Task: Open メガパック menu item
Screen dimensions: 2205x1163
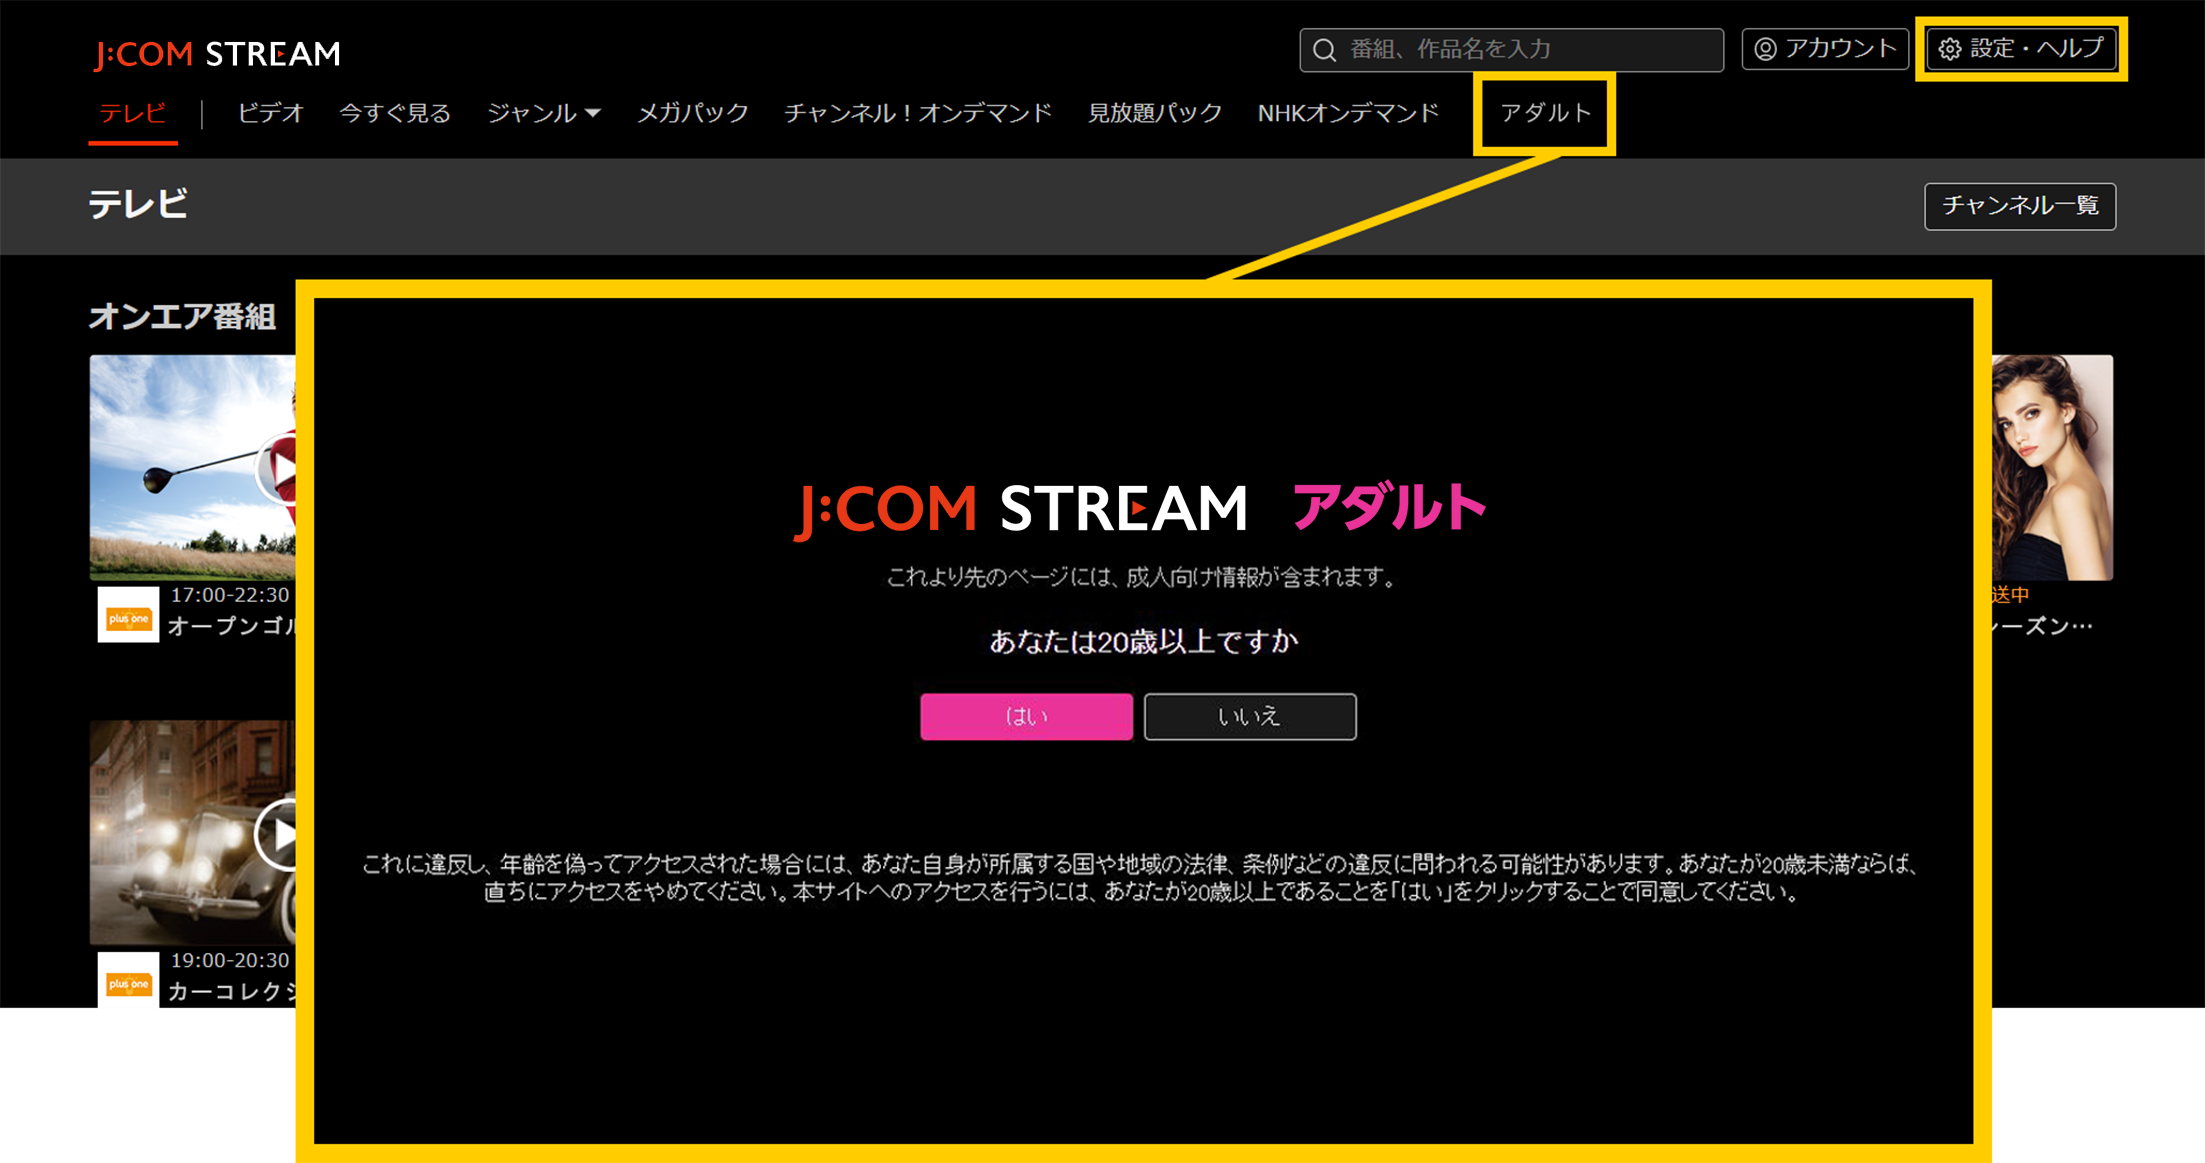Action: point(693,113)
